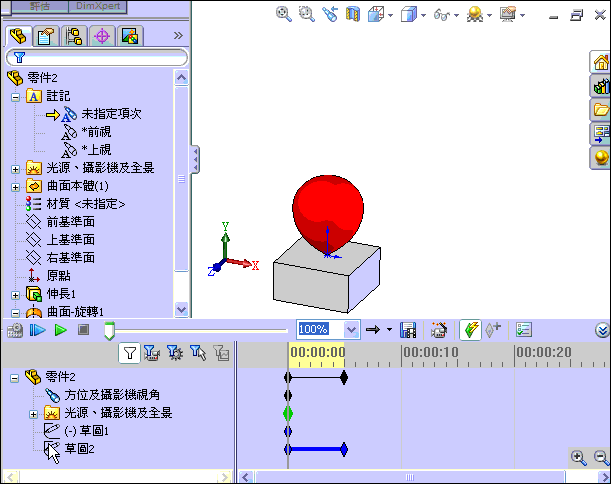The width and height of the screenshot is (611, 484).
Task: Click the Save Animation icon
Action: pyautogui.click(x=408, y=330)
